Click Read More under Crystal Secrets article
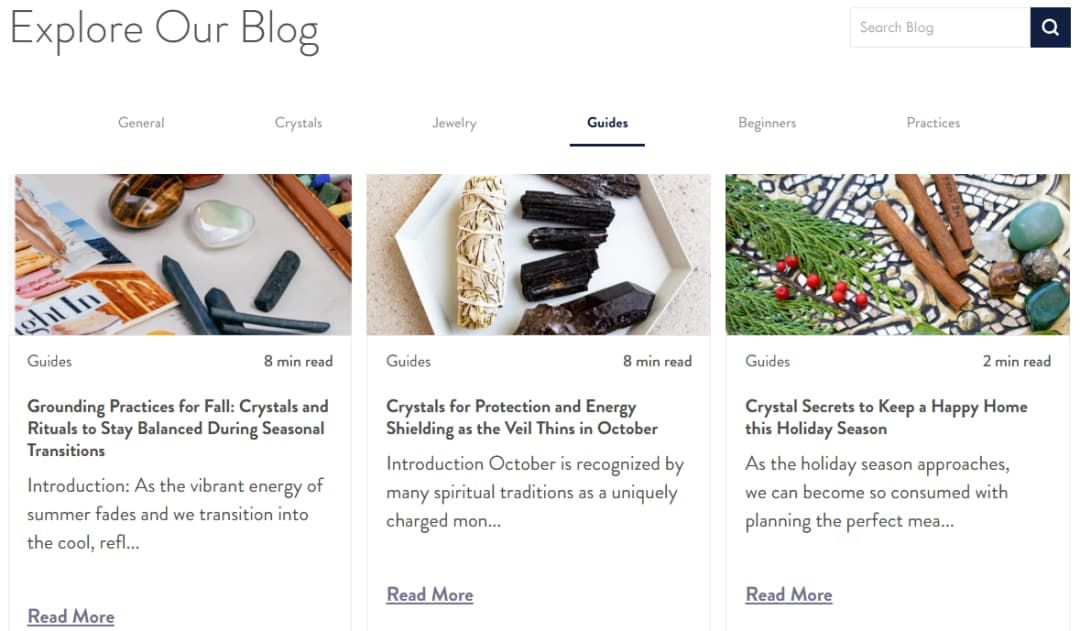 click(x=789, y=594)
